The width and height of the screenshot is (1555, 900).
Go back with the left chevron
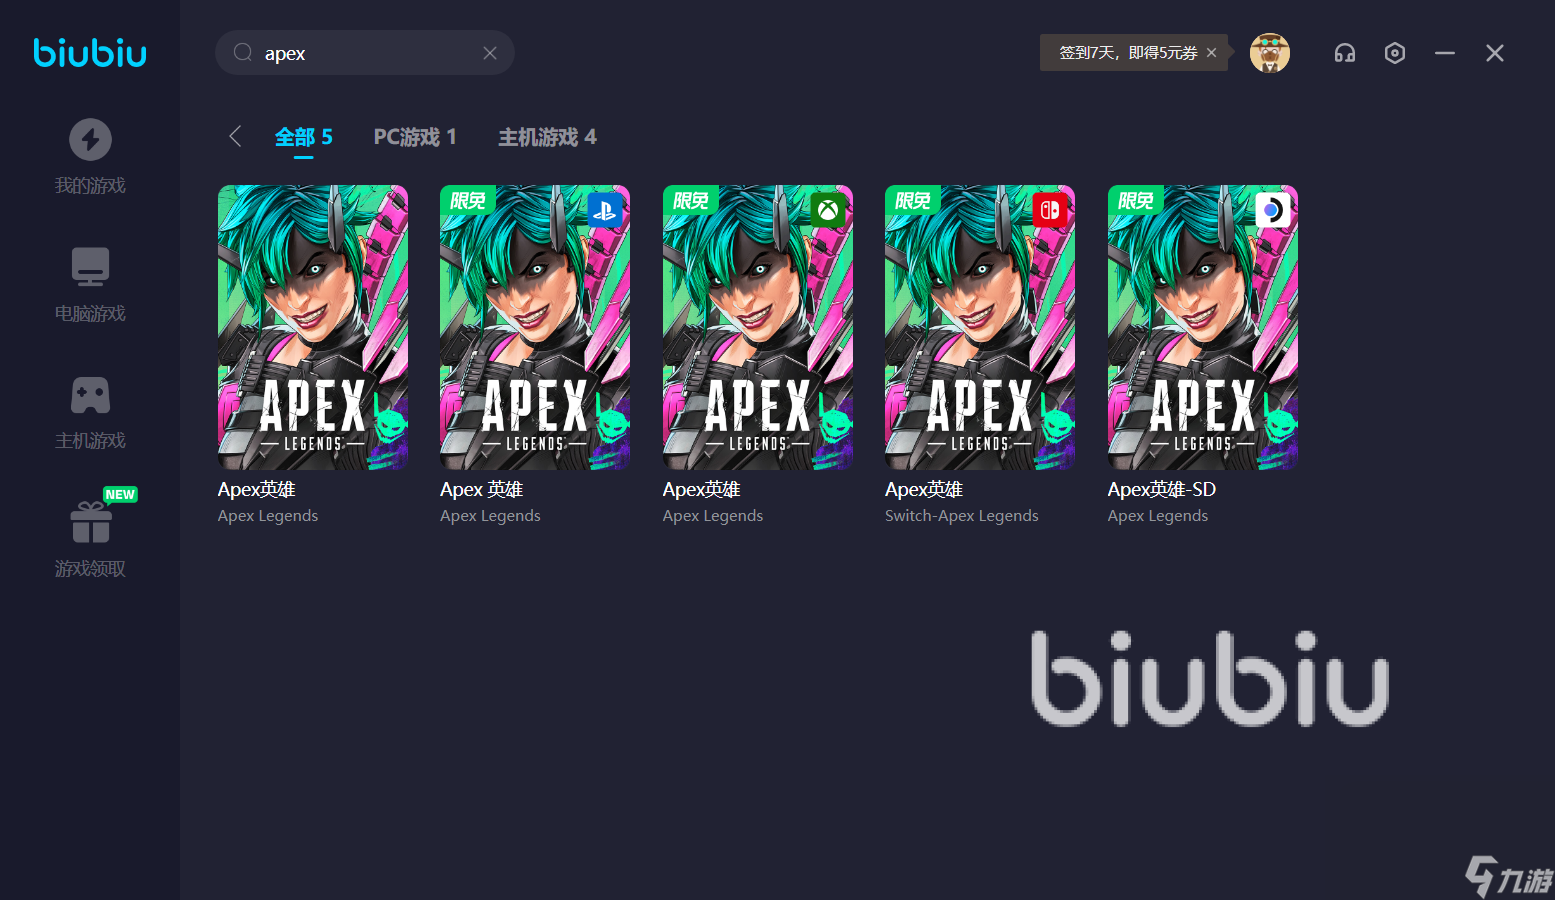235,136
